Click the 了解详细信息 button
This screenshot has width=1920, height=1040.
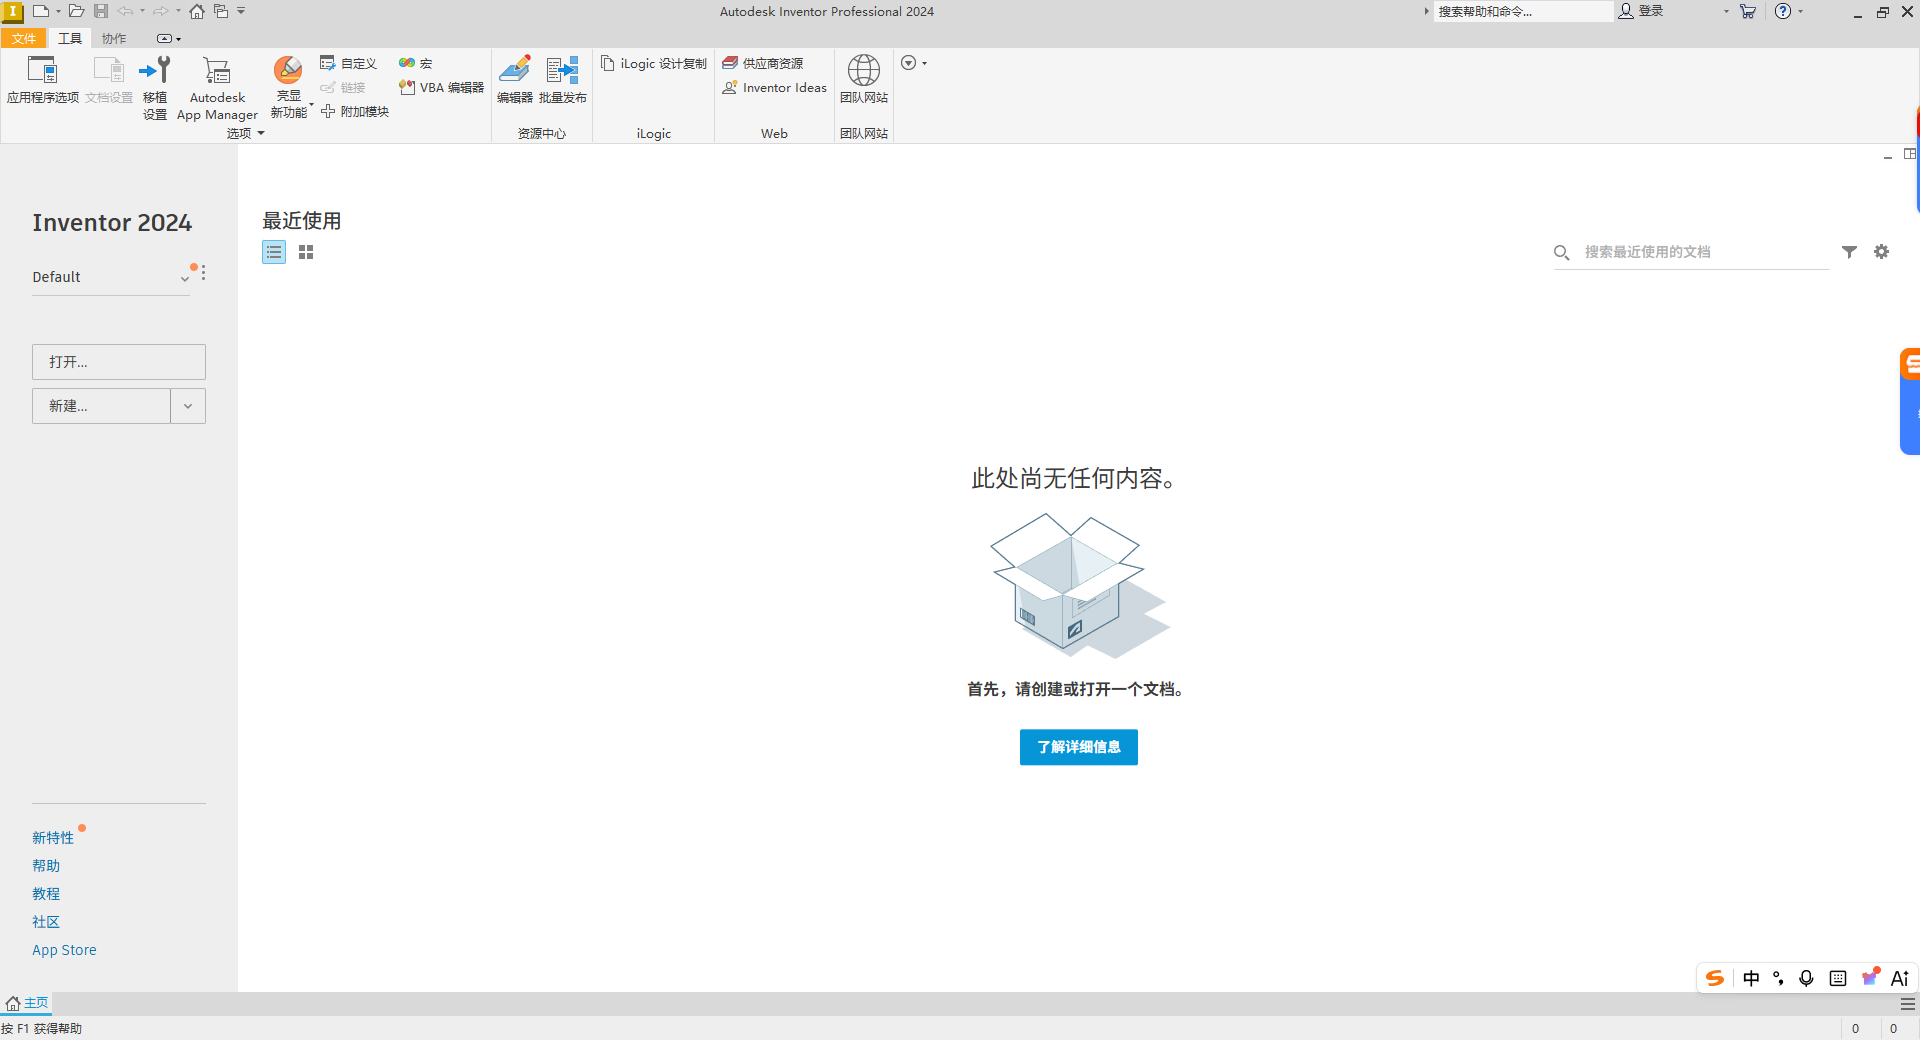pos(1078,747)
